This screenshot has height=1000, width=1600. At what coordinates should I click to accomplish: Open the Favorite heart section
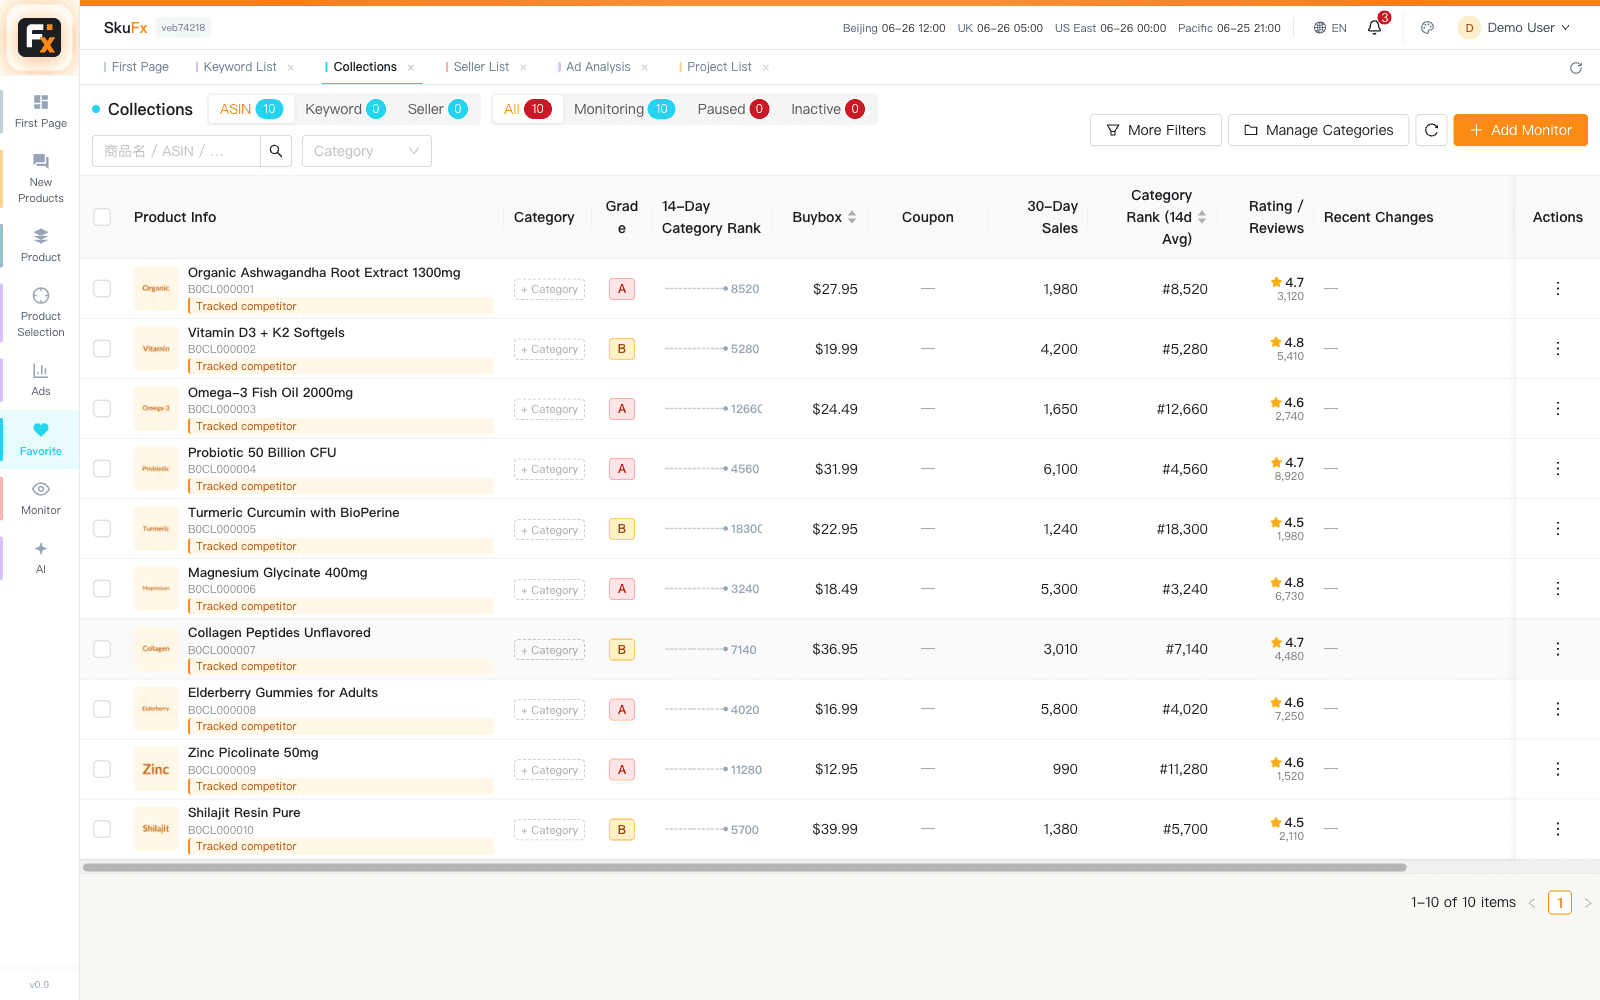(41, 439)
